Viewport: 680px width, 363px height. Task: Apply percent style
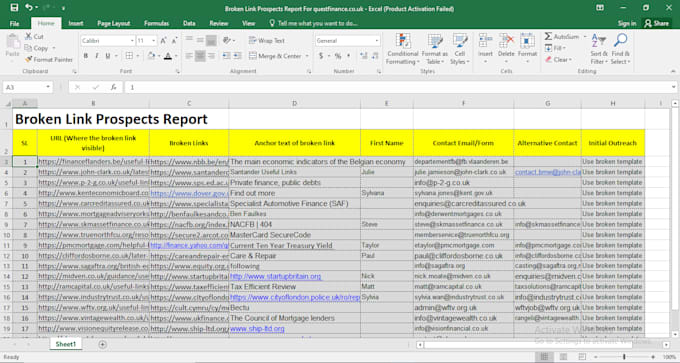point(338,56)
